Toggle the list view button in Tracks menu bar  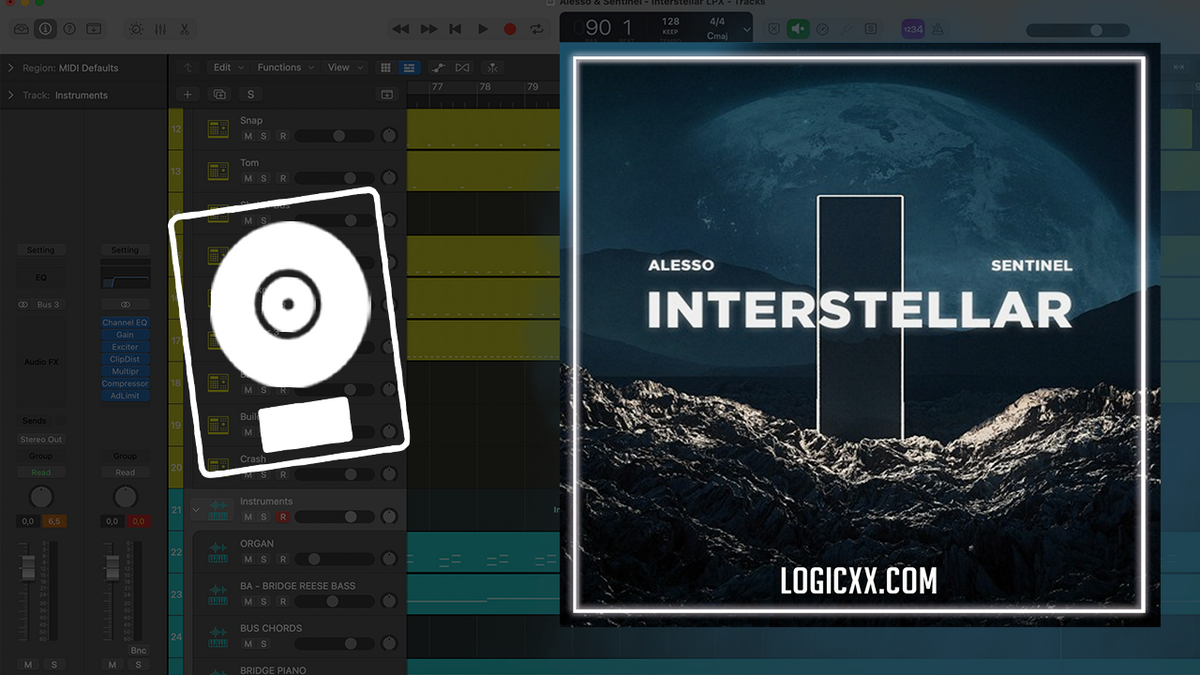click(409, 68)
